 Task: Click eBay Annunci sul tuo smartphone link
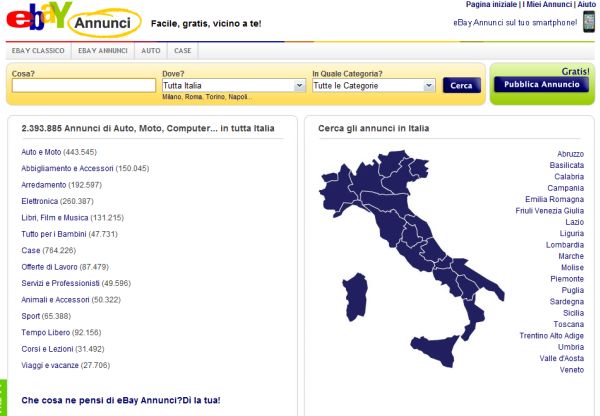515,23
